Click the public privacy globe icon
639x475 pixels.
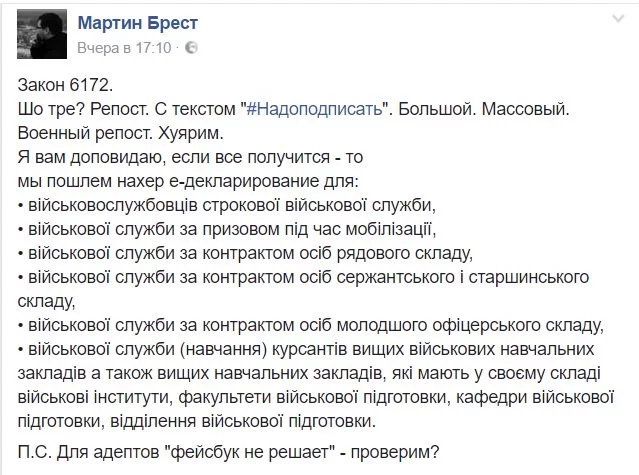(x=193, y=47)
